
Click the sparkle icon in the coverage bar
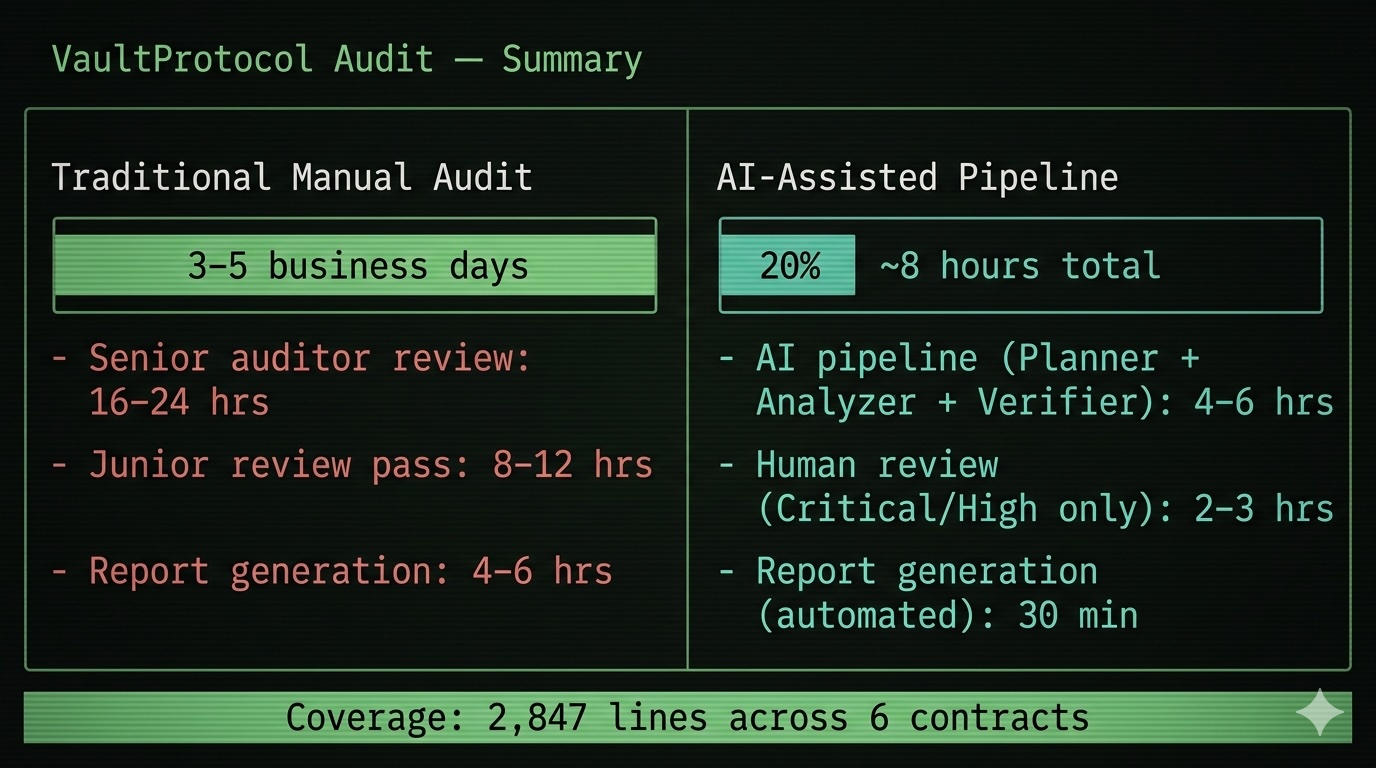pyautogui.click(x=1318, y=712)
